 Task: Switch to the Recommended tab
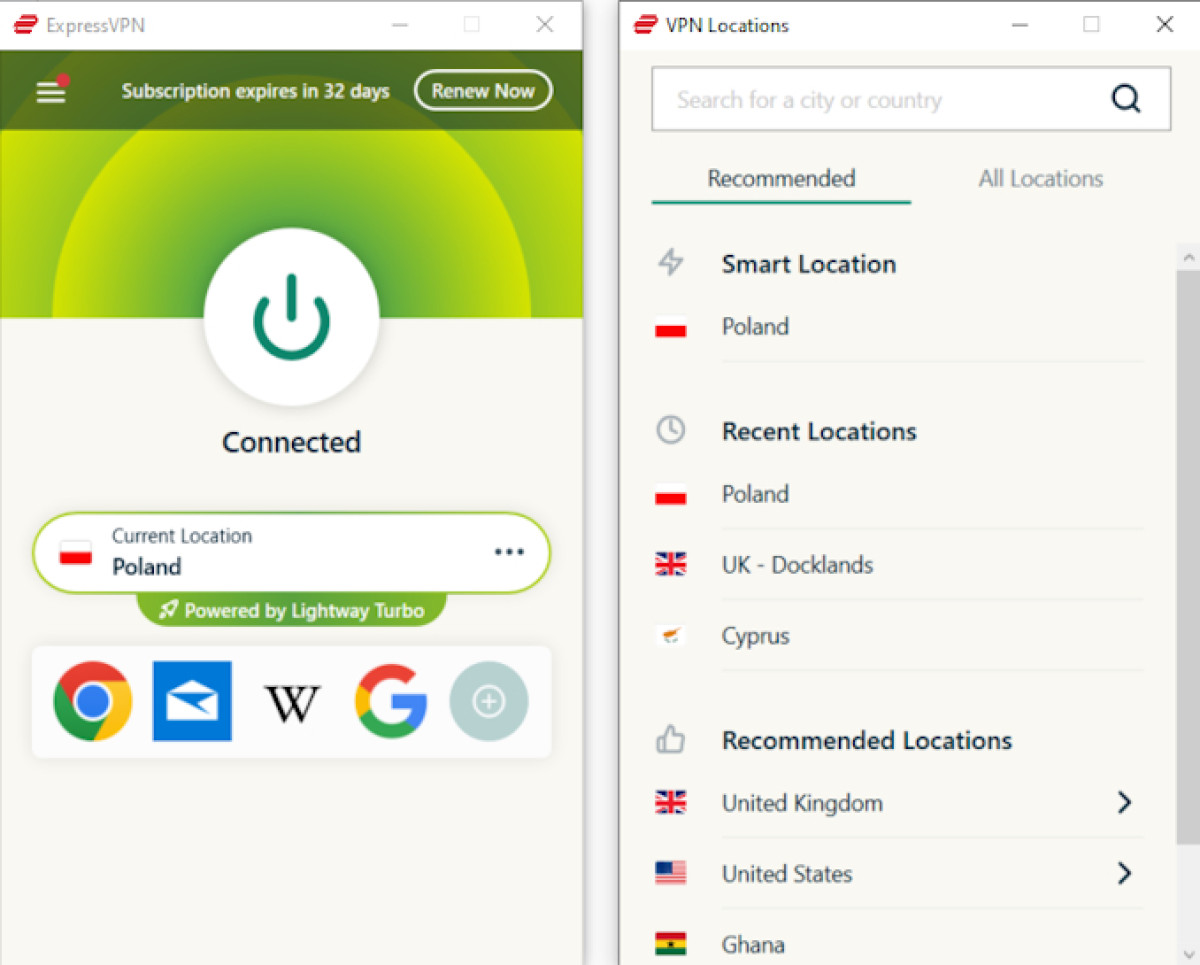click(781, 179)
